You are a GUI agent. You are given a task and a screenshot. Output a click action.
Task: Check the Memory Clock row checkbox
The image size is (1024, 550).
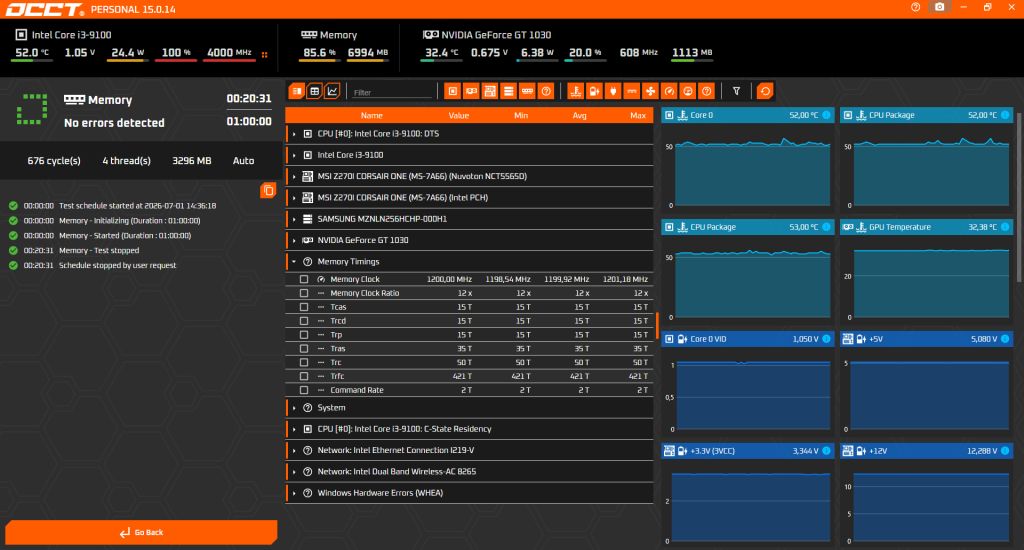tap(304, 279)
